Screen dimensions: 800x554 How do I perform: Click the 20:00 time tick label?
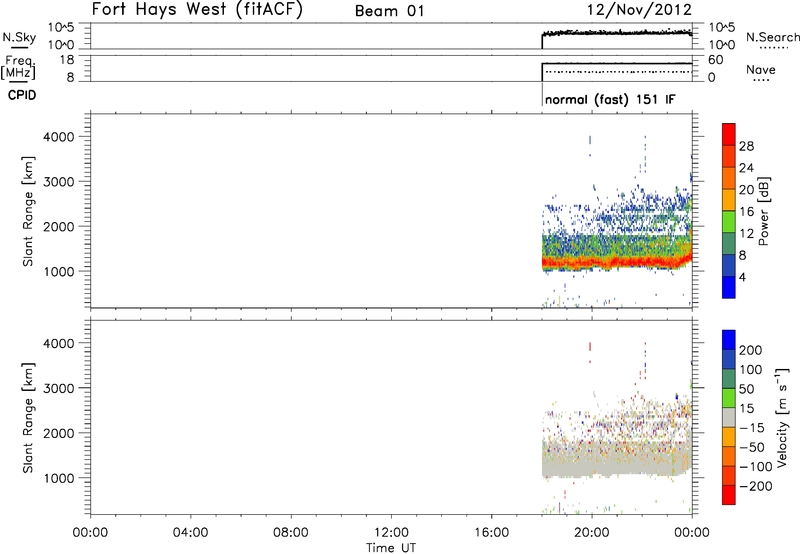pyautogui.click(x=592, y=533)
